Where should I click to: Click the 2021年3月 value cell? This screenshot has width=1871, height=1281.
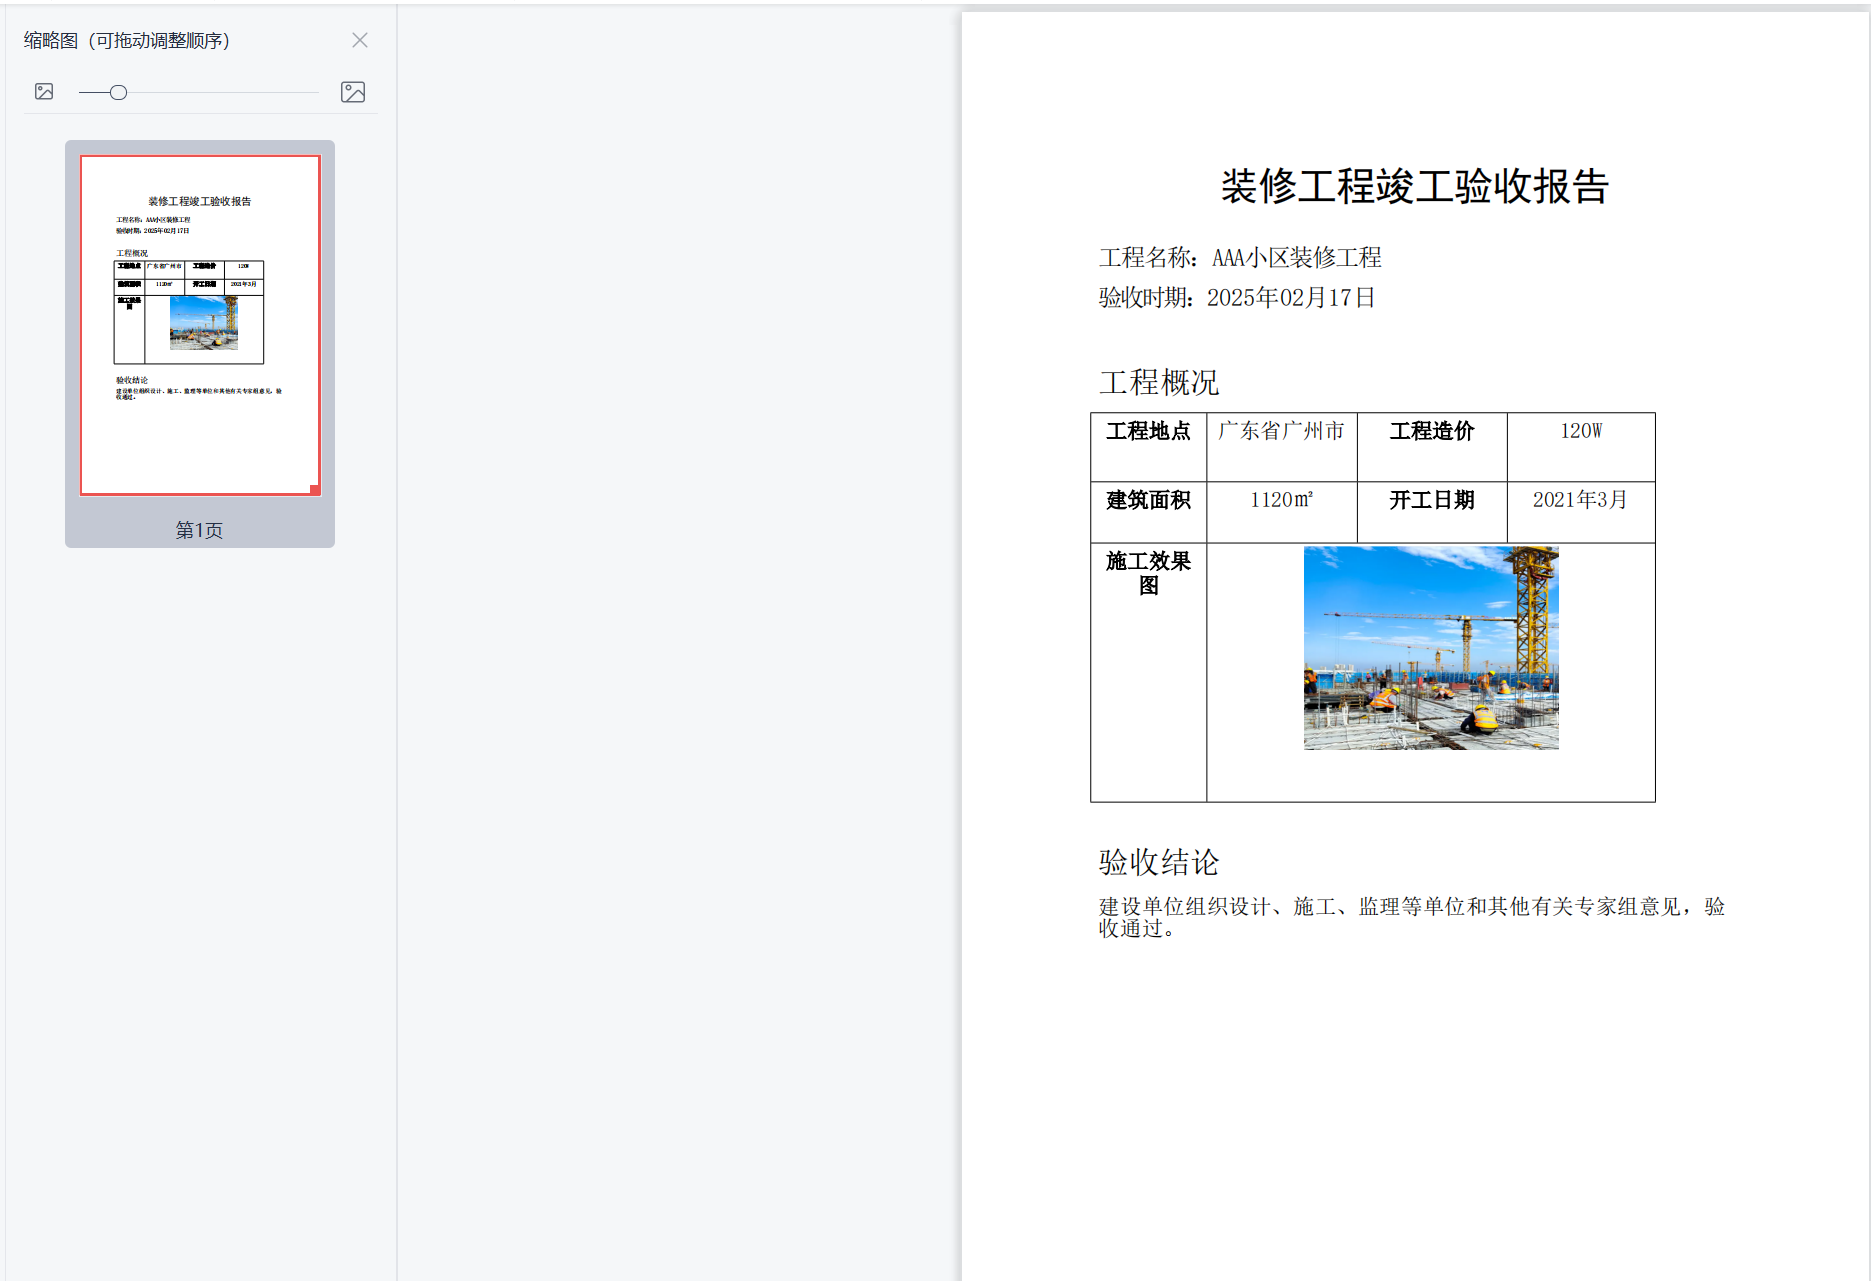click(1580, 500)
